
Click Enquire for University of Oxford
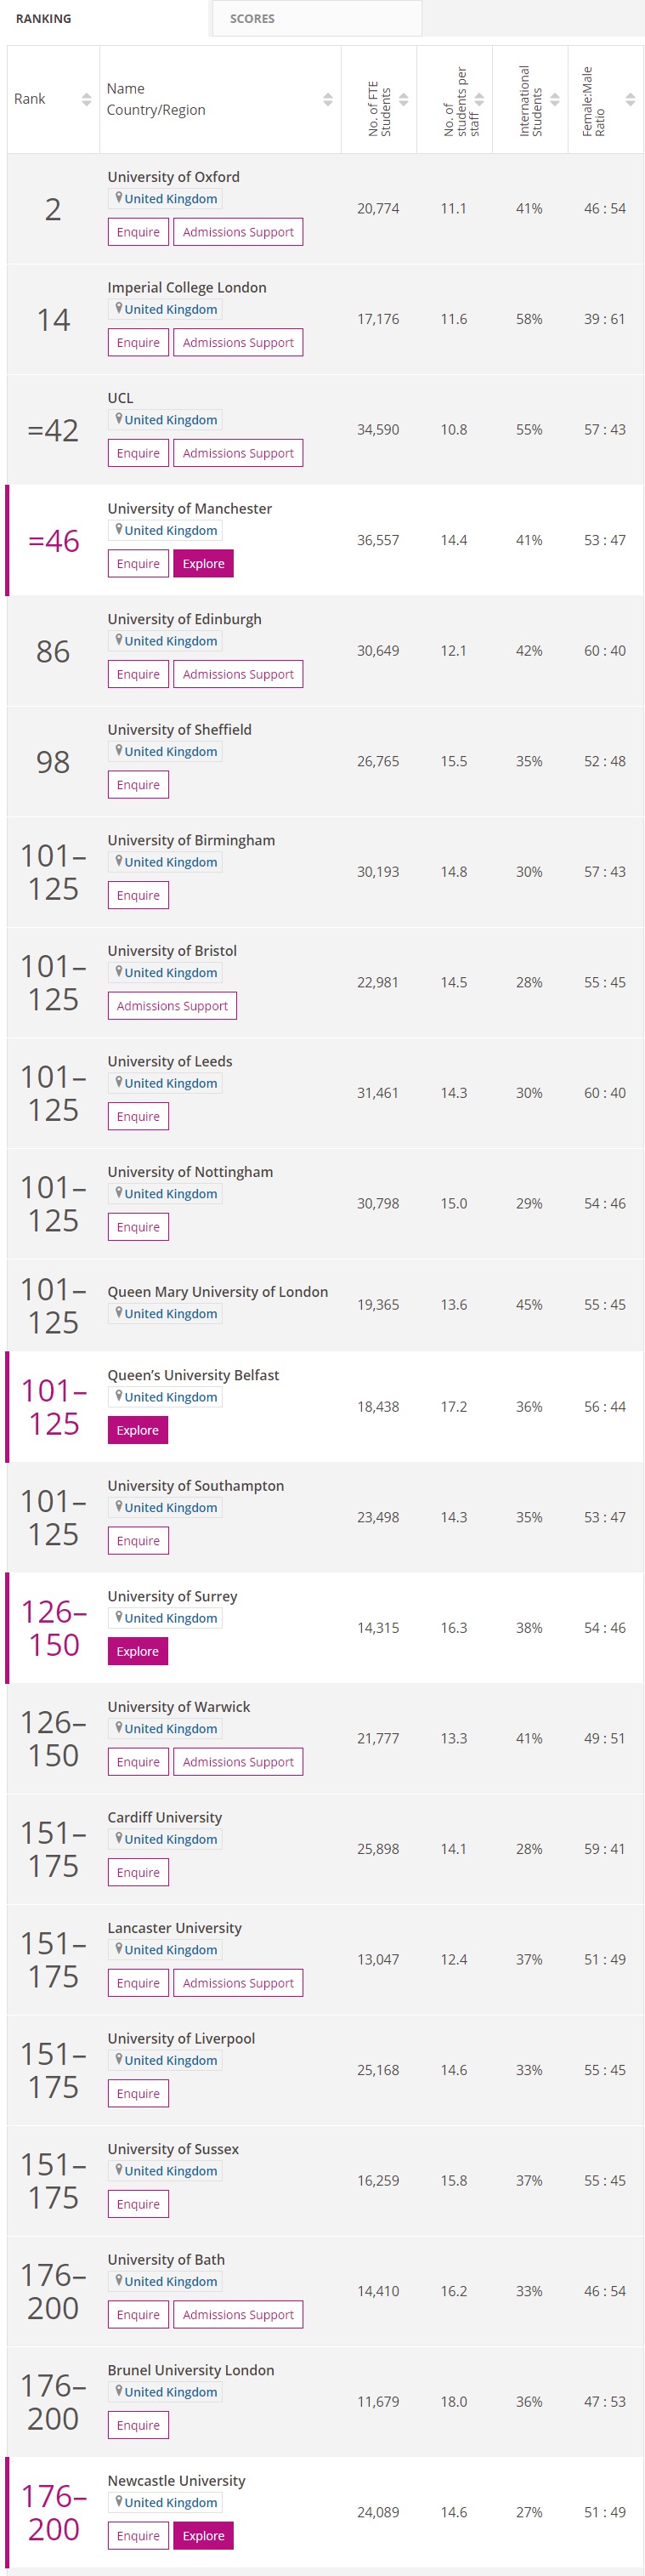[138, 232]
